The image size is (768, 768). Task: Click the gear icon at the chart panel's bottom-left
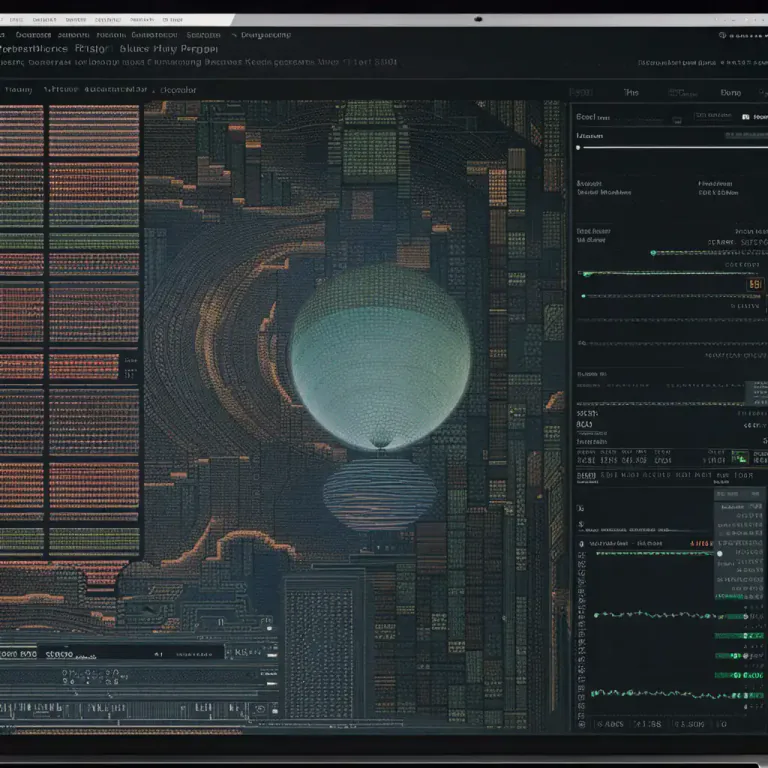pos(581,724)
